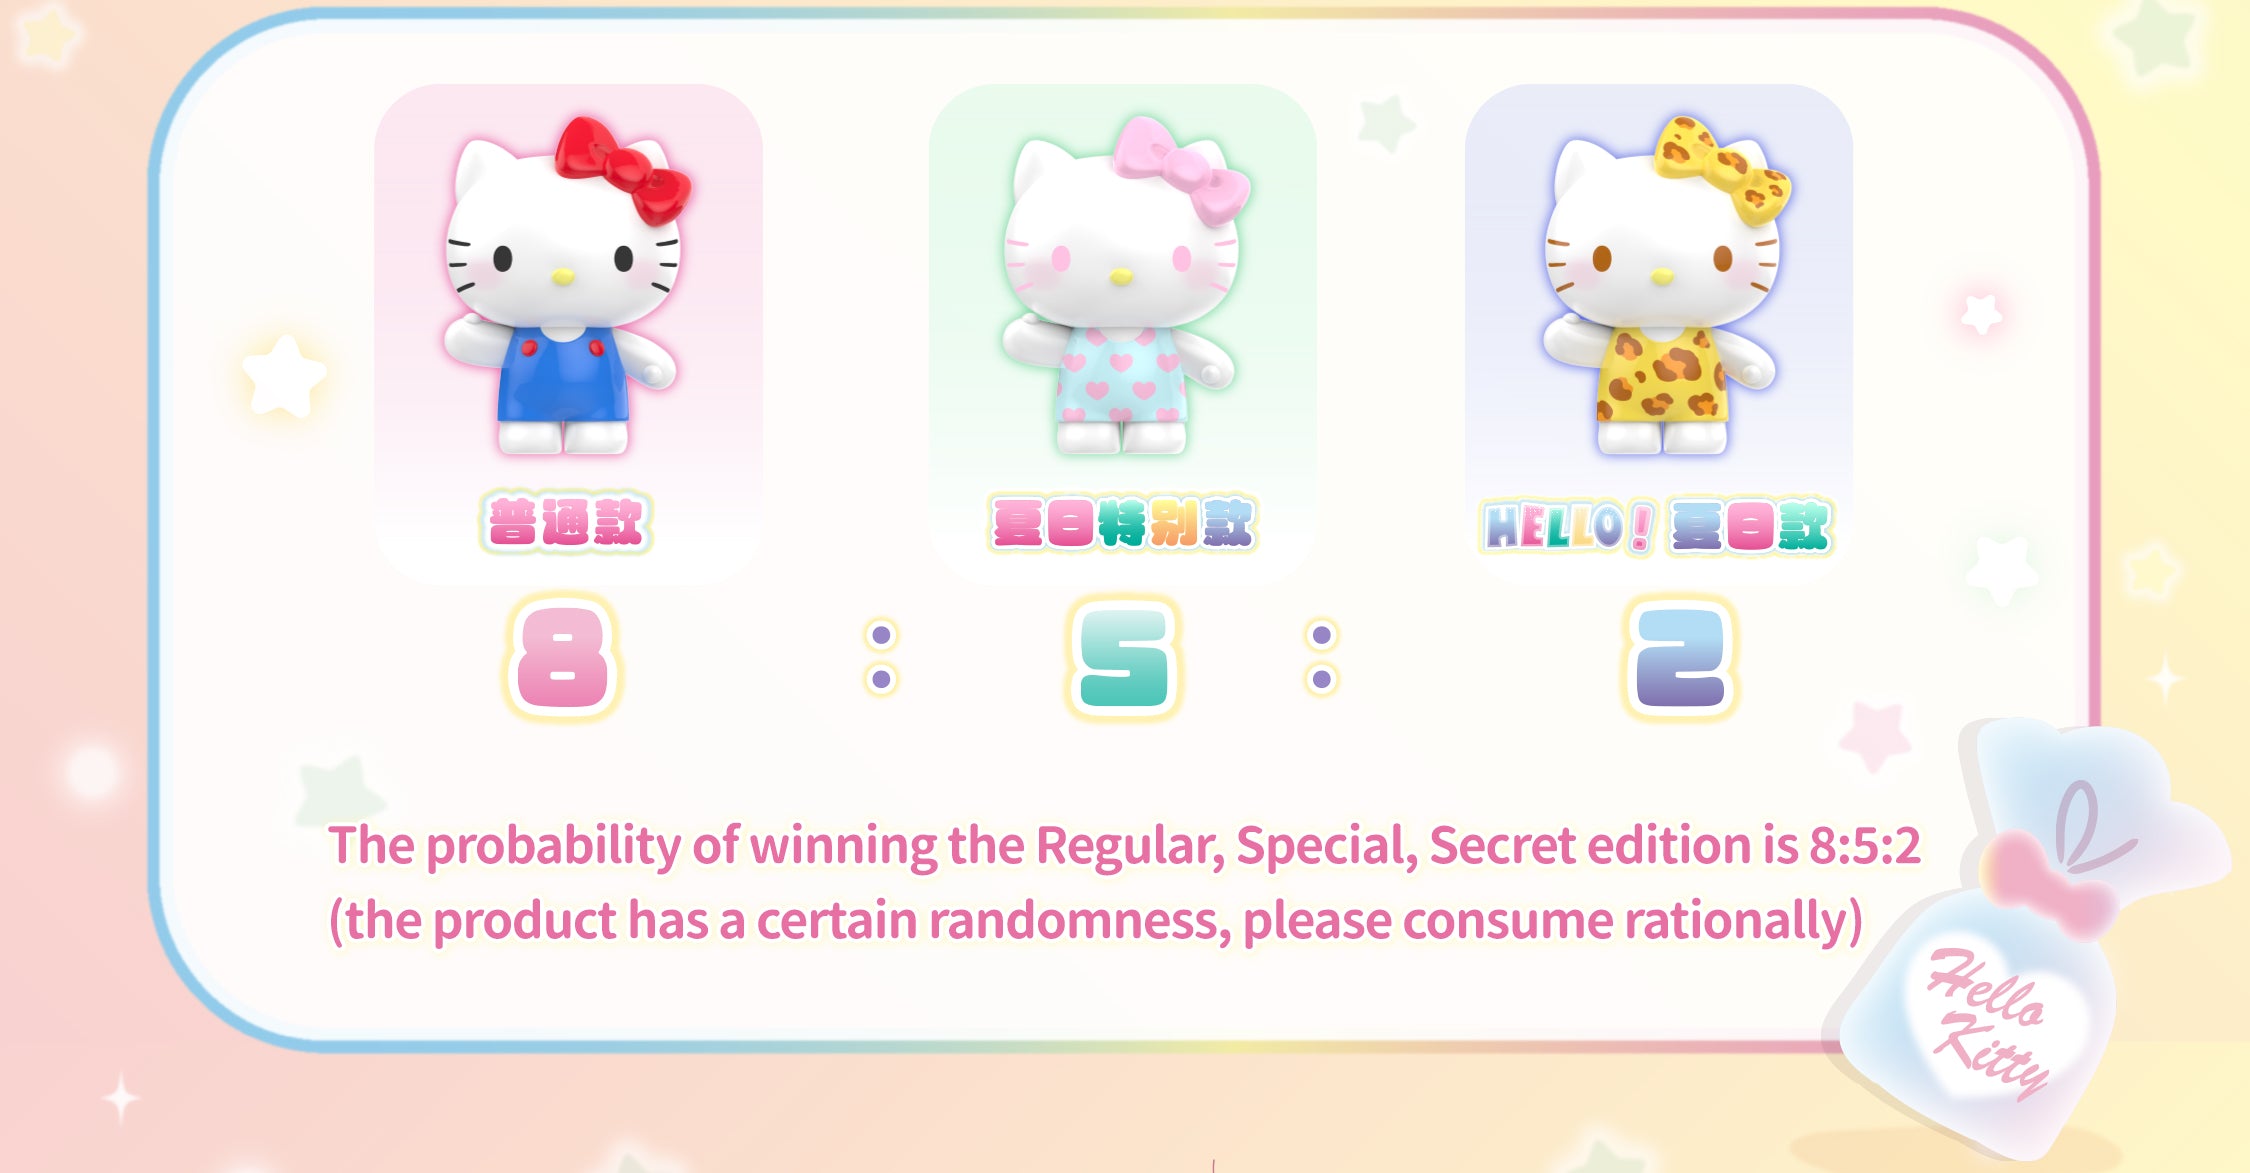Click the teal number 5
The height and width of the screenshot is (1173, 2250).
[x=1123, y=658]
